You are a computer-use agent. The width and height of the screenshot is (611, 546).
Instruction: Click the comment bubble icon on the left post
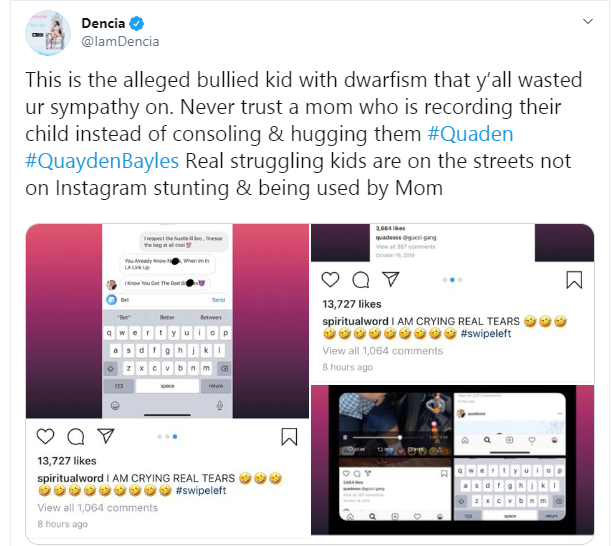pos(75,437)
